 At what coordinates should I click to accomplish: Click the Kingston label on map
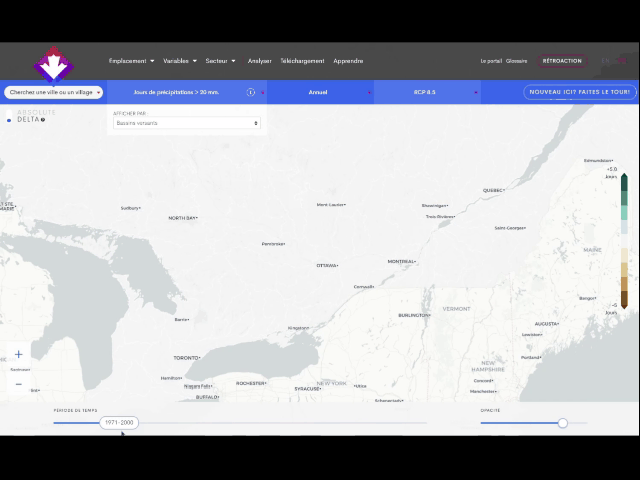tap(298, 328)
